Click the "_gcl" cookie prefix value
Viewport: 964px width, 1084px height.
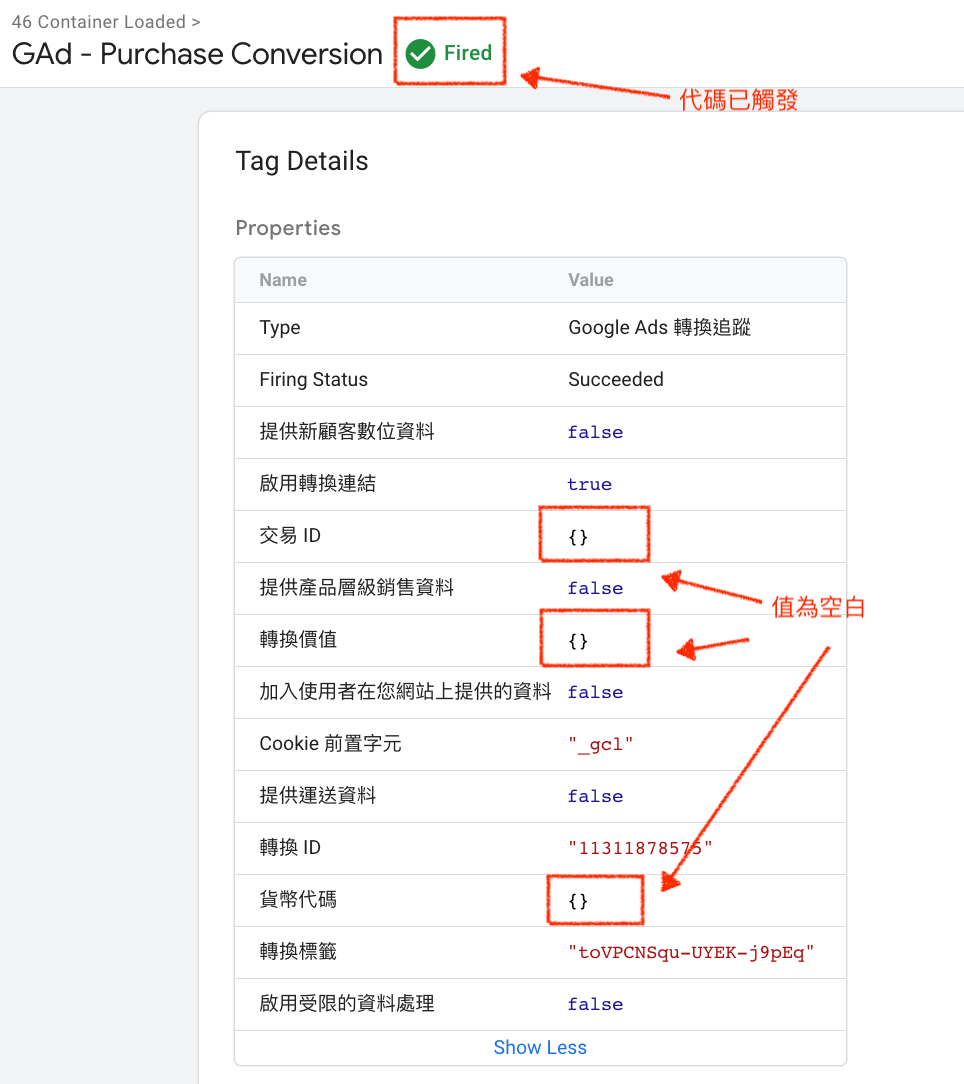click(600, 745)
